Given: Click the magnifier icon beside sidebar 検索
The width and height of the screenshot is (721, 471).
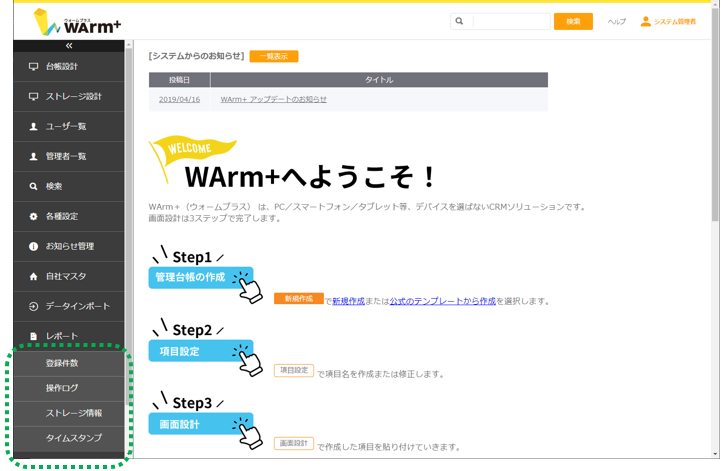Looking at the screenshot, I should point(34,186).
